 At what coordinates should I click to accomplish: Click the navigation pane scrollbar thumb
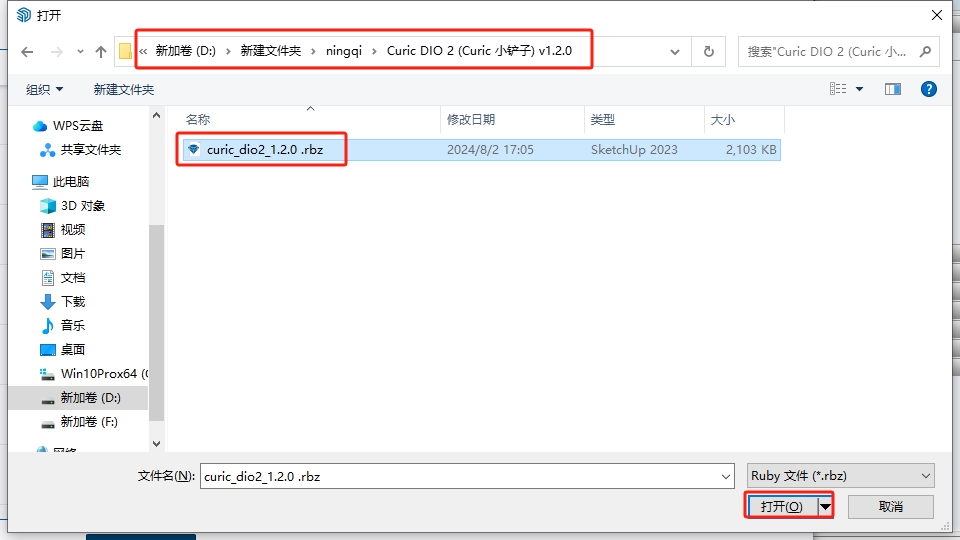click(x=156, y=323)
